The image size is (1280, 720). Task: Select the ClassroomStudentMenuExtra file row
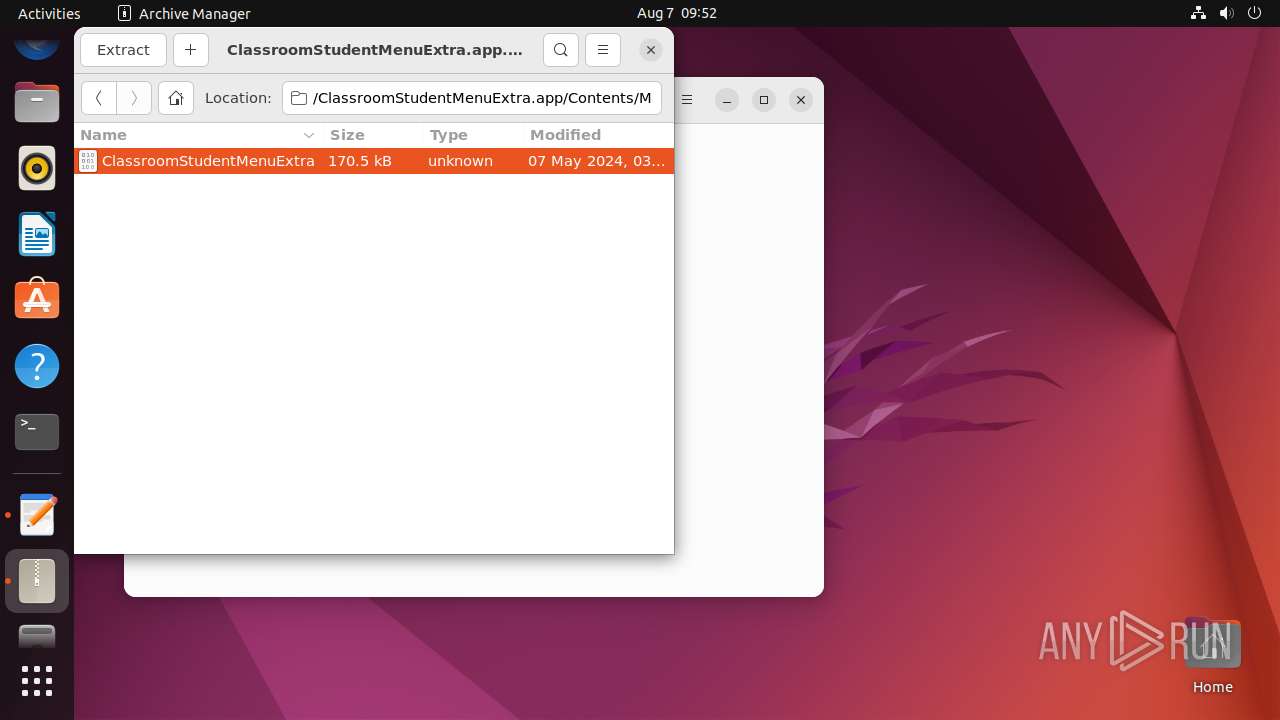click(374, 161)
